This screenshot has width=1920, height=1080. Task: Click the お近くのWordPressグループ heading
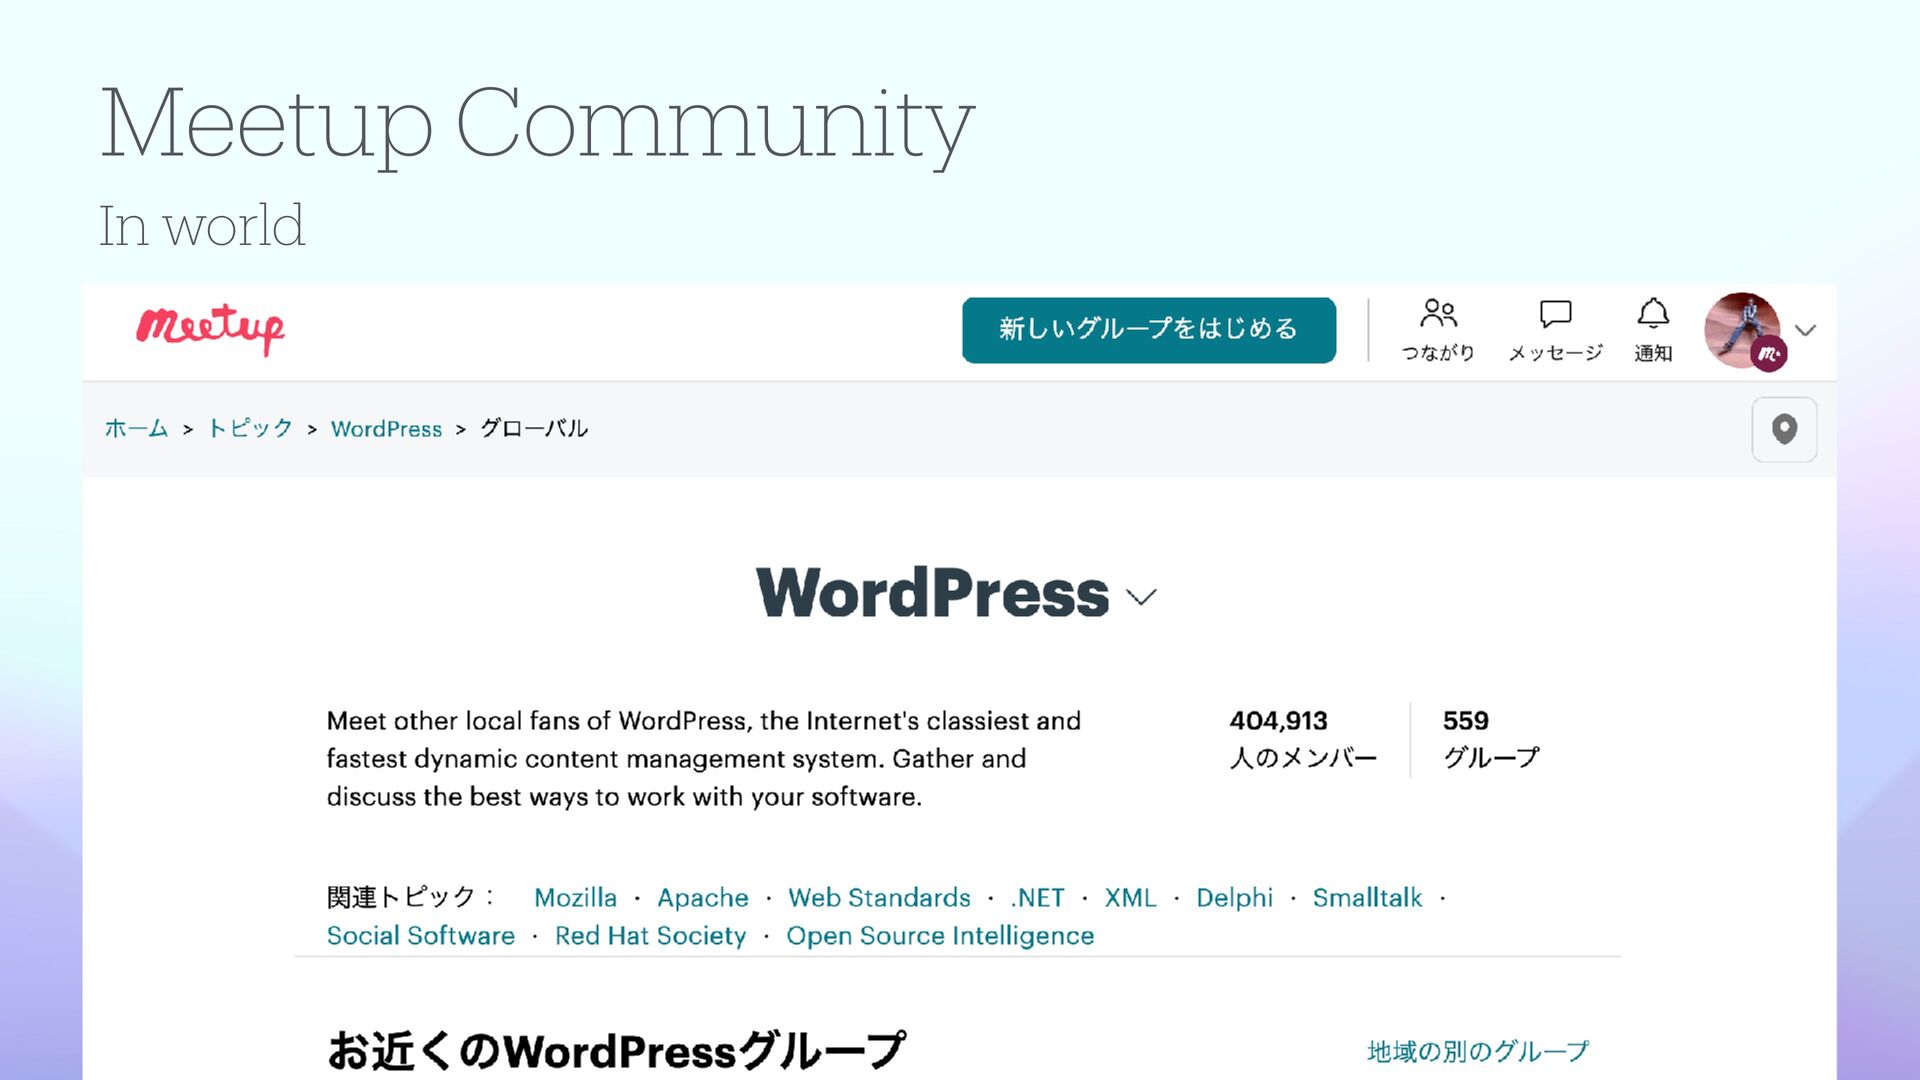click(x=616, y=1052)
